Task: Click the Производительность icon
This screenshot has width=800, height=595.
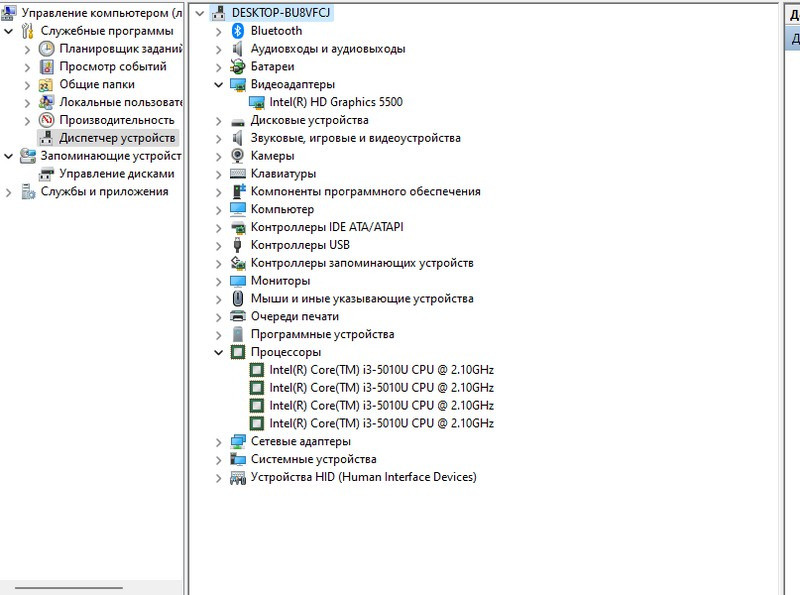Action: (x=46, y=120)
